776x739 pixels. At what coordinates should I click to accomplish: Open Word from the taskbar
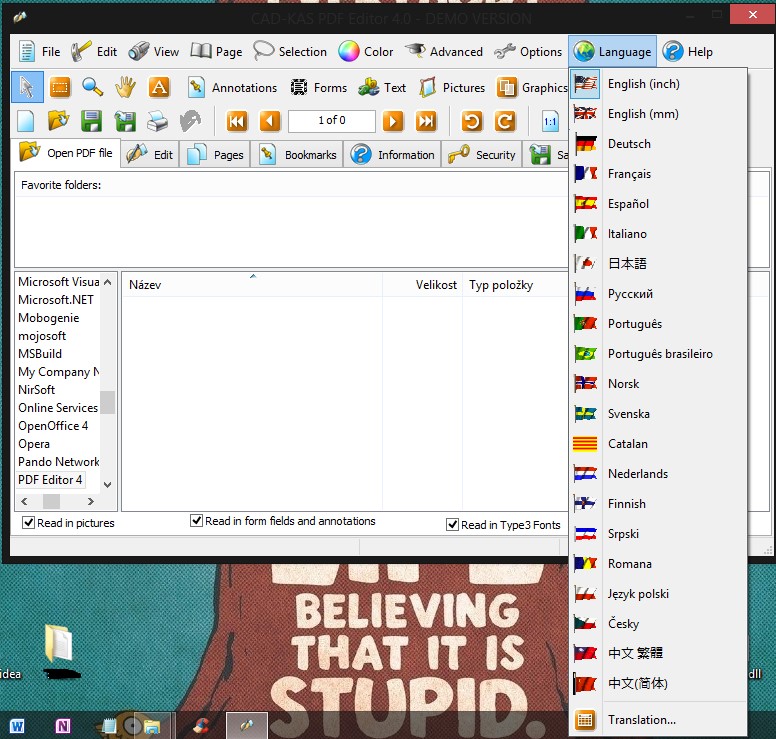[17, 726]
